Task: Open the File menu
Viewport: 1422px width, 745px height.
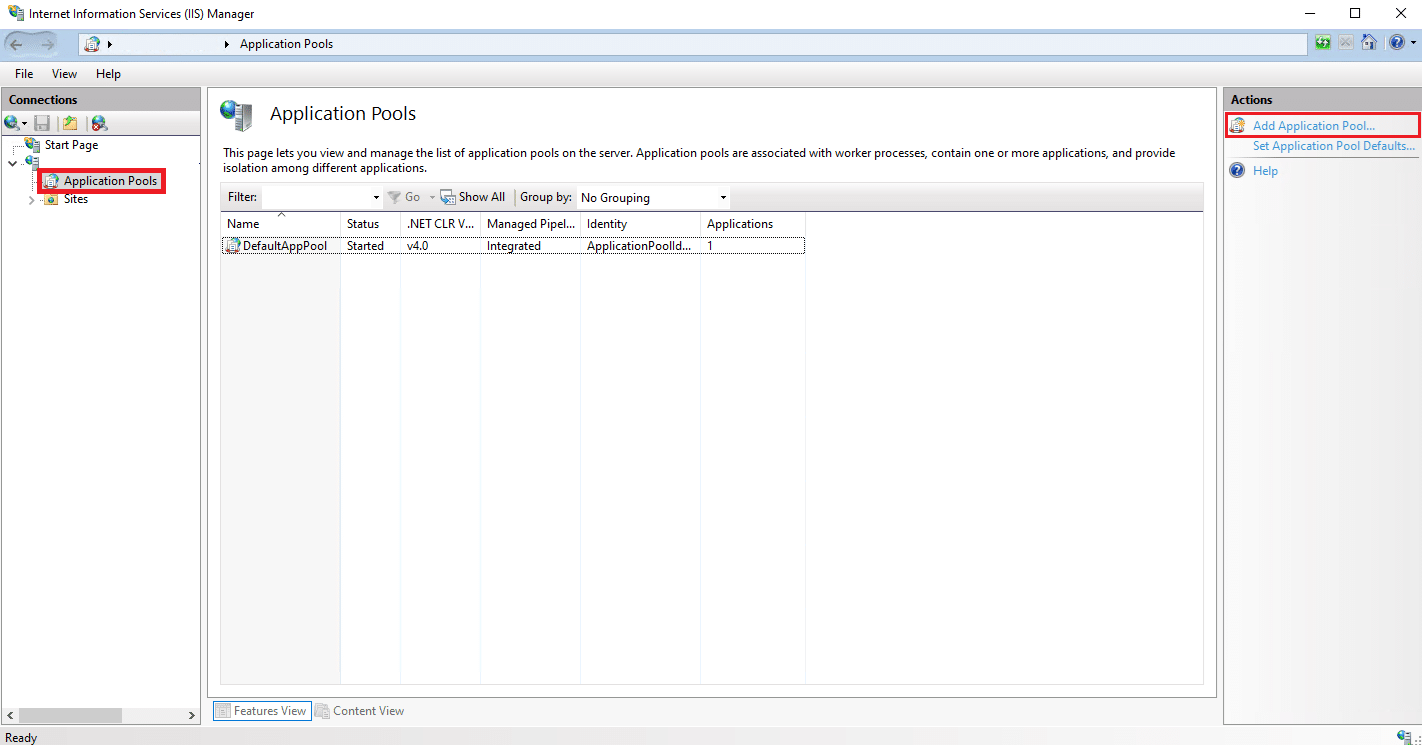Action: [24, 74]
